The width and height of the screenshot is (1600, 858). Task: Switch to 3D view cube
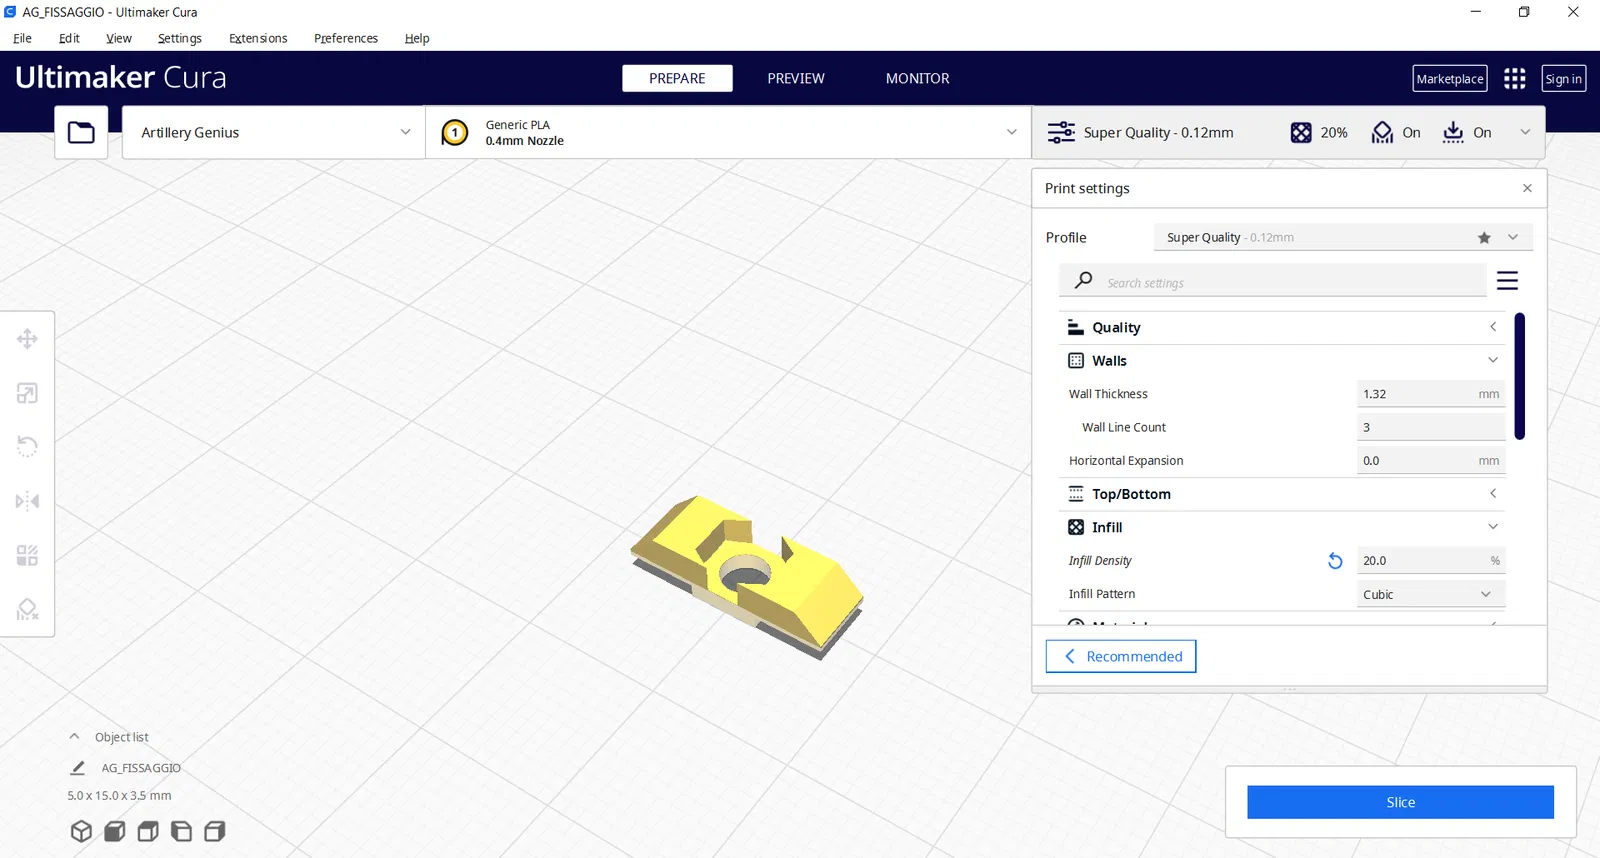click(81, 831)
